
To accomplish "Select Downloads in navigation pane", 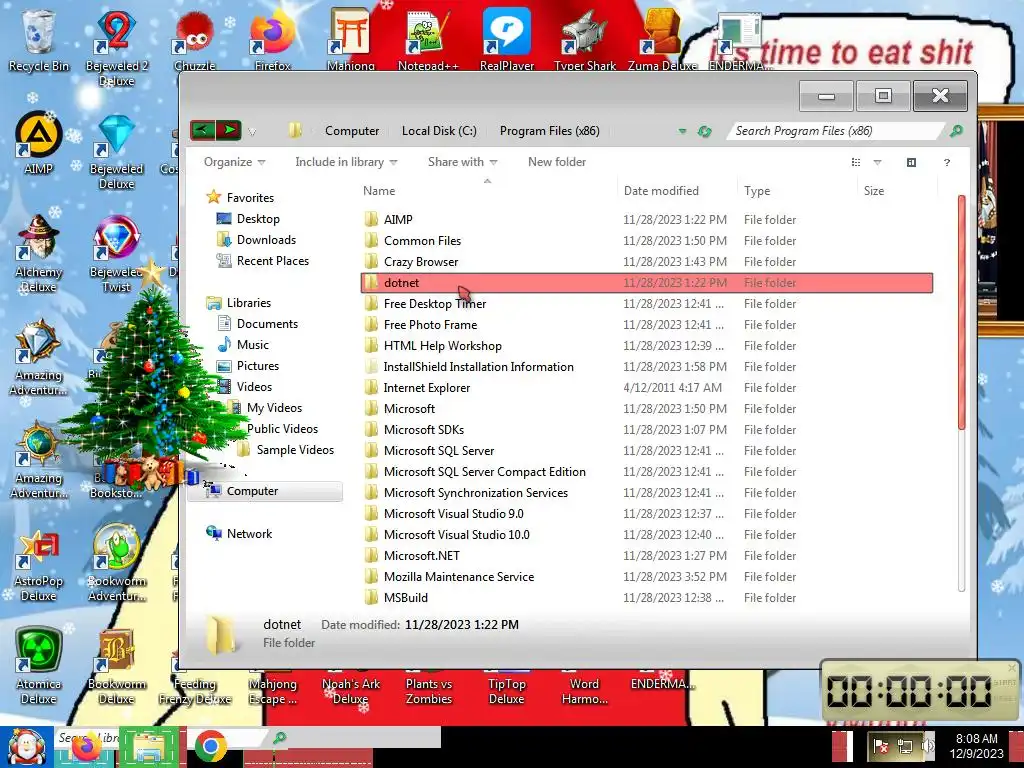I will coord(266,240).
